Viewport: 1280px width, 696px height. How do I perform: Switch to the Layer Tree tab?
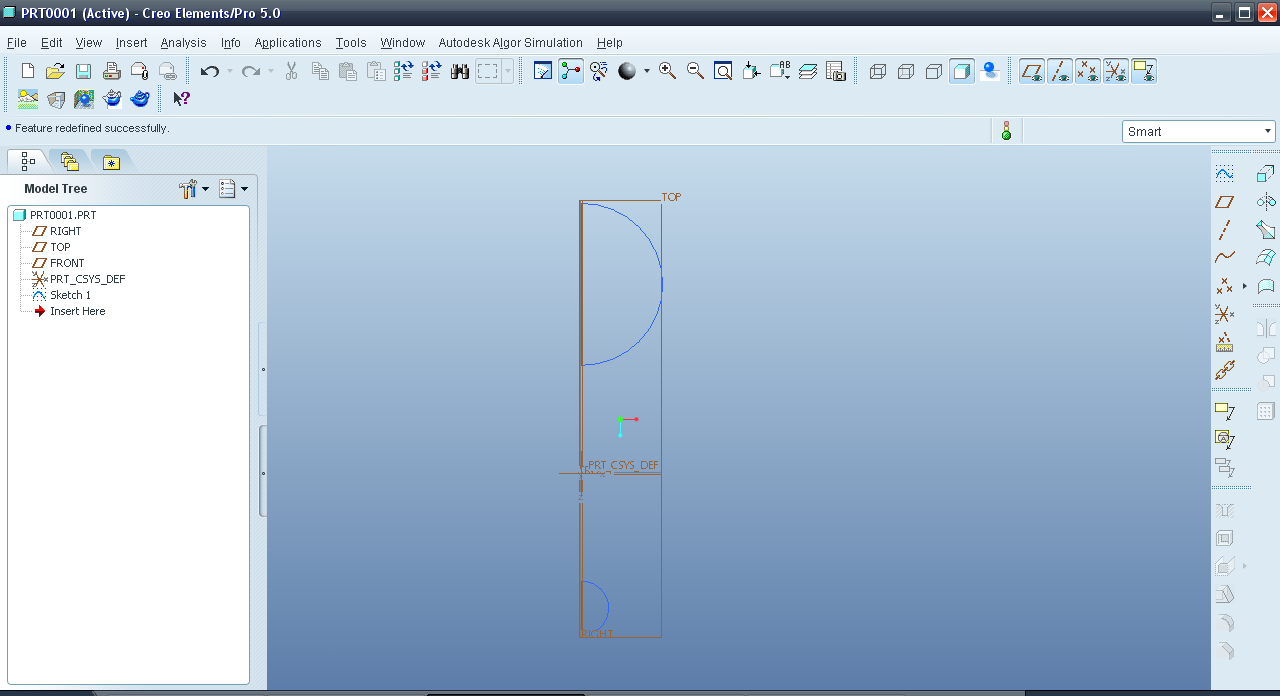pyautogui.click(x=69, y=161)
